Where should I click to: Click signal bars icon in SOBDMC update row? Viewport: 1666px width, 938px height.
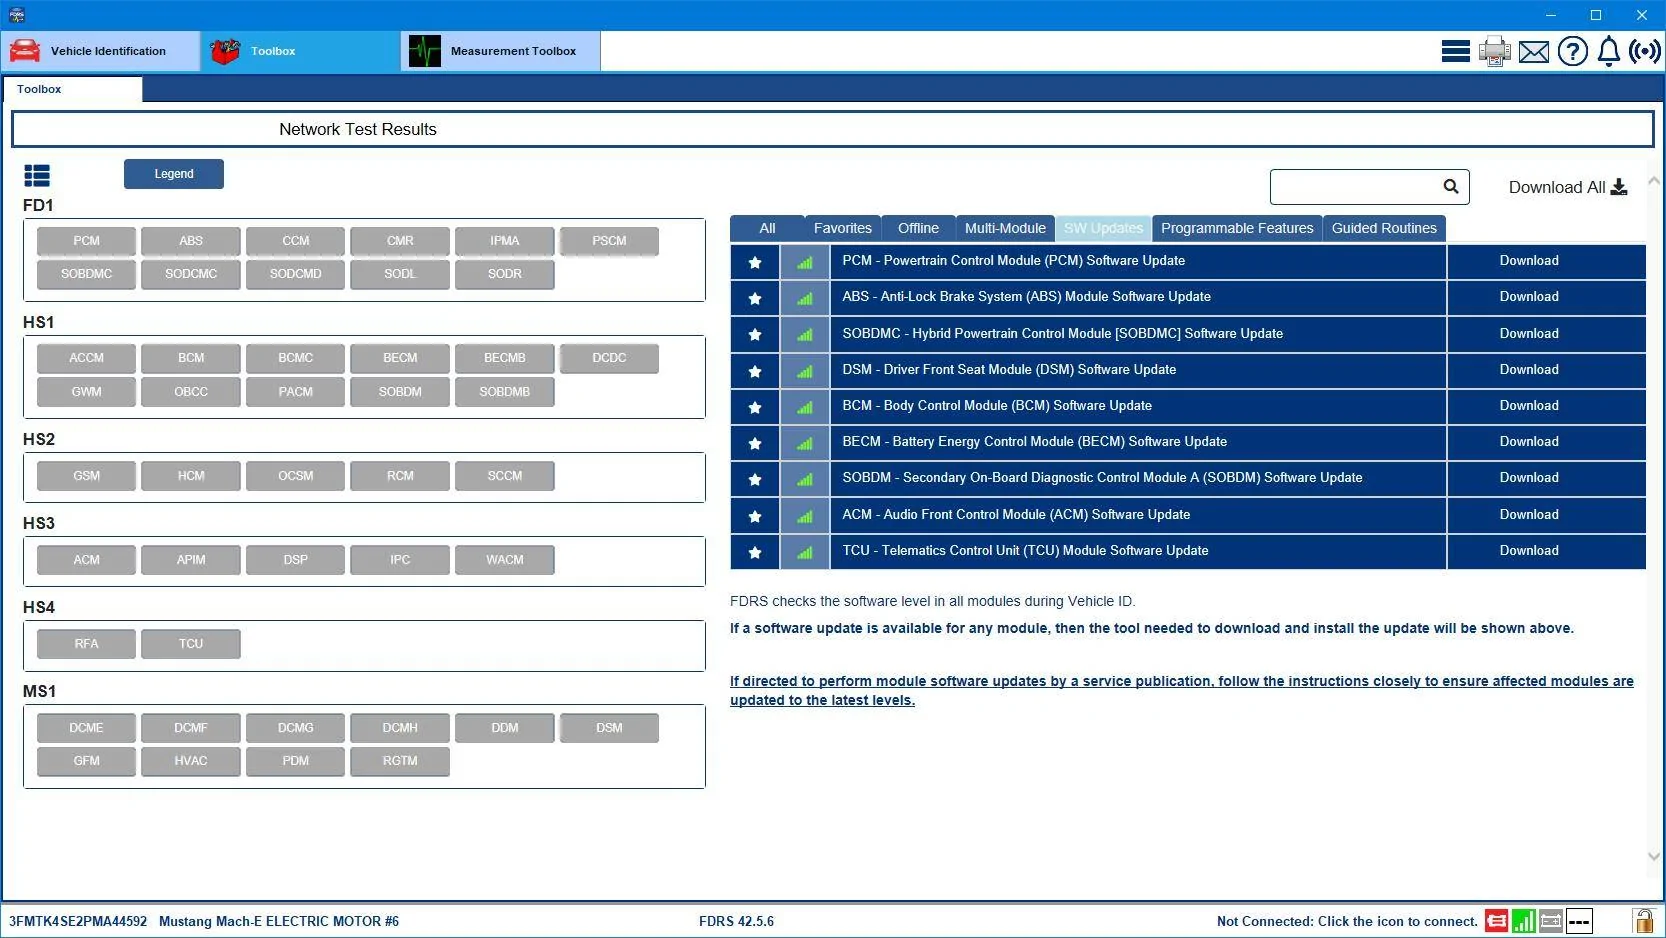click(805, 334)
